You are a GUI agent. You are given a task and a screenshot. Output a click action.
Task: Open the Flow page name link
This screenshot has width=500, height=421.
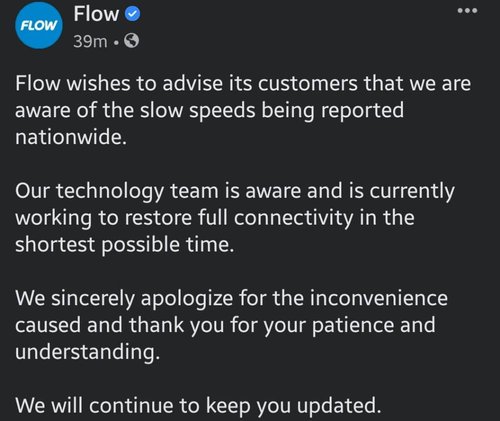[96, 14]
